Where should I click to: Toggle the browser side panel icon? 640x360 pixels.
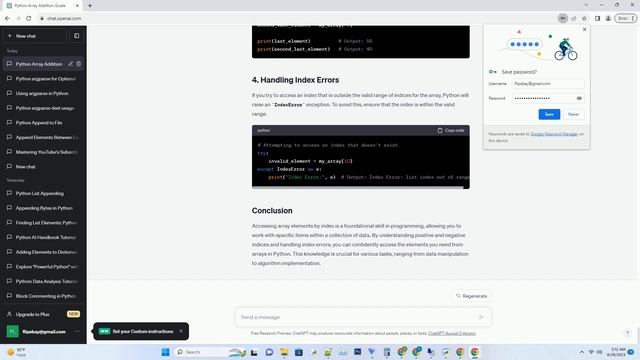(597, 18)
